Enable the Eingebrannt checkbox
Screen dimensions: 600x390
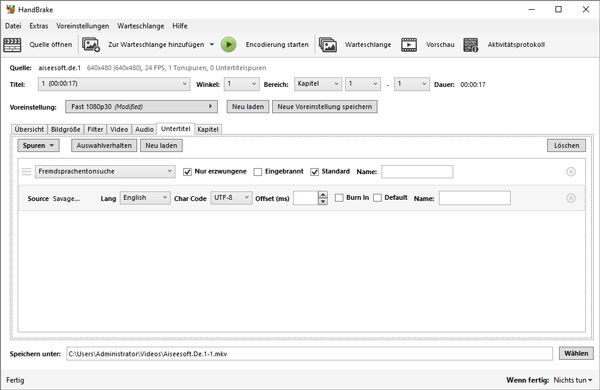pos(258,172)
